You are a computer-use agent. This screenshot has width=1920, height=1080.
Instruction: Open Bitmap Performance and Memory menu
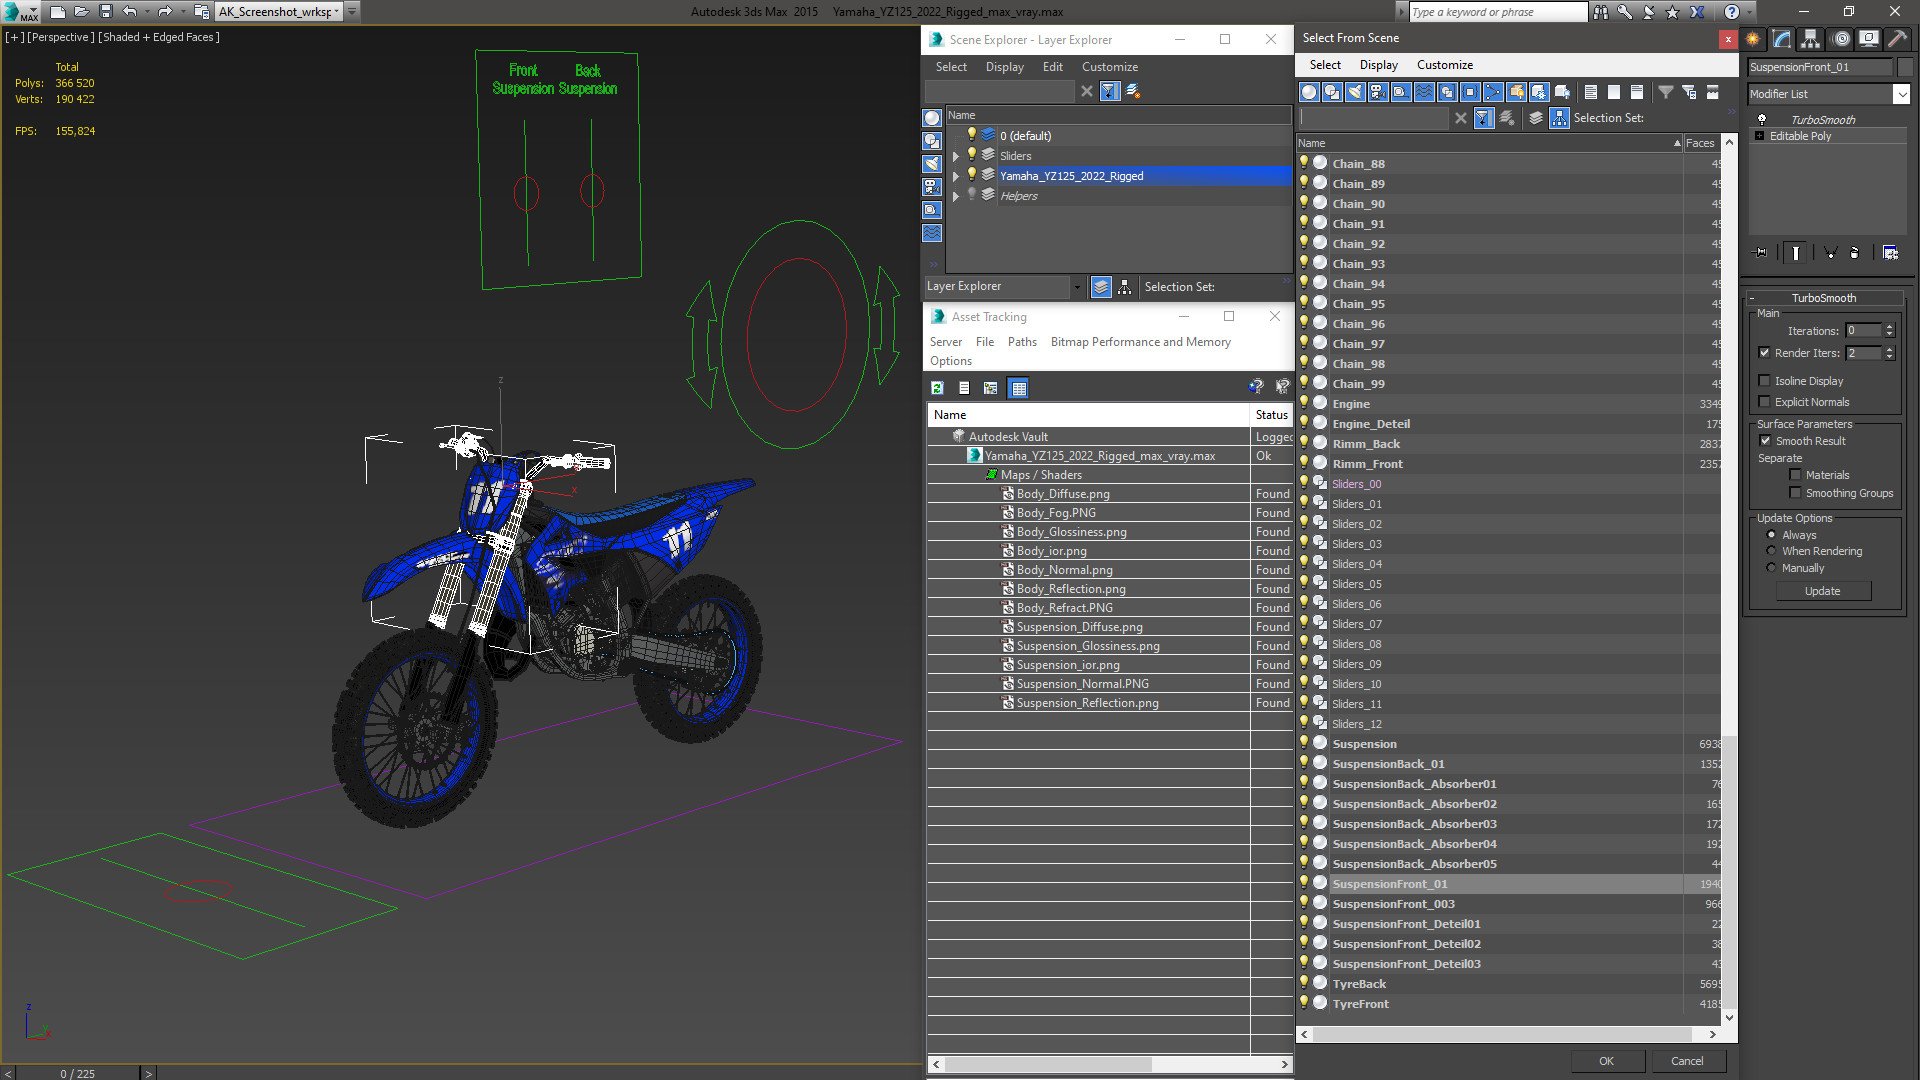(1140, 342)
